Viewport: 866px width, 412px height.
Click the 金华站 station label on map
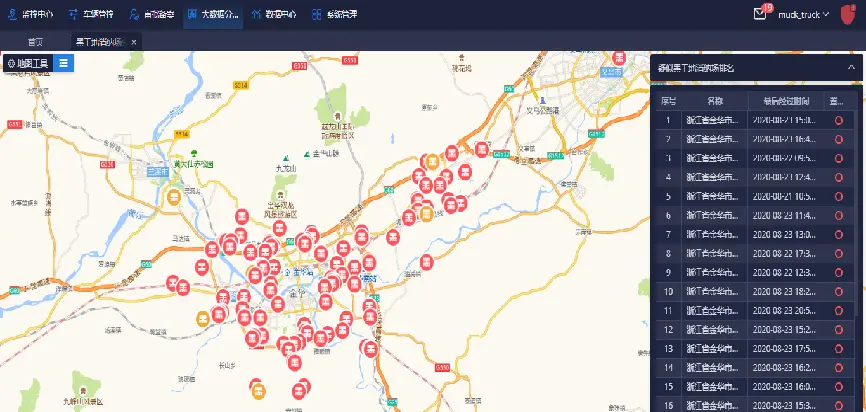pyautogui.click(x=301, y=272)
